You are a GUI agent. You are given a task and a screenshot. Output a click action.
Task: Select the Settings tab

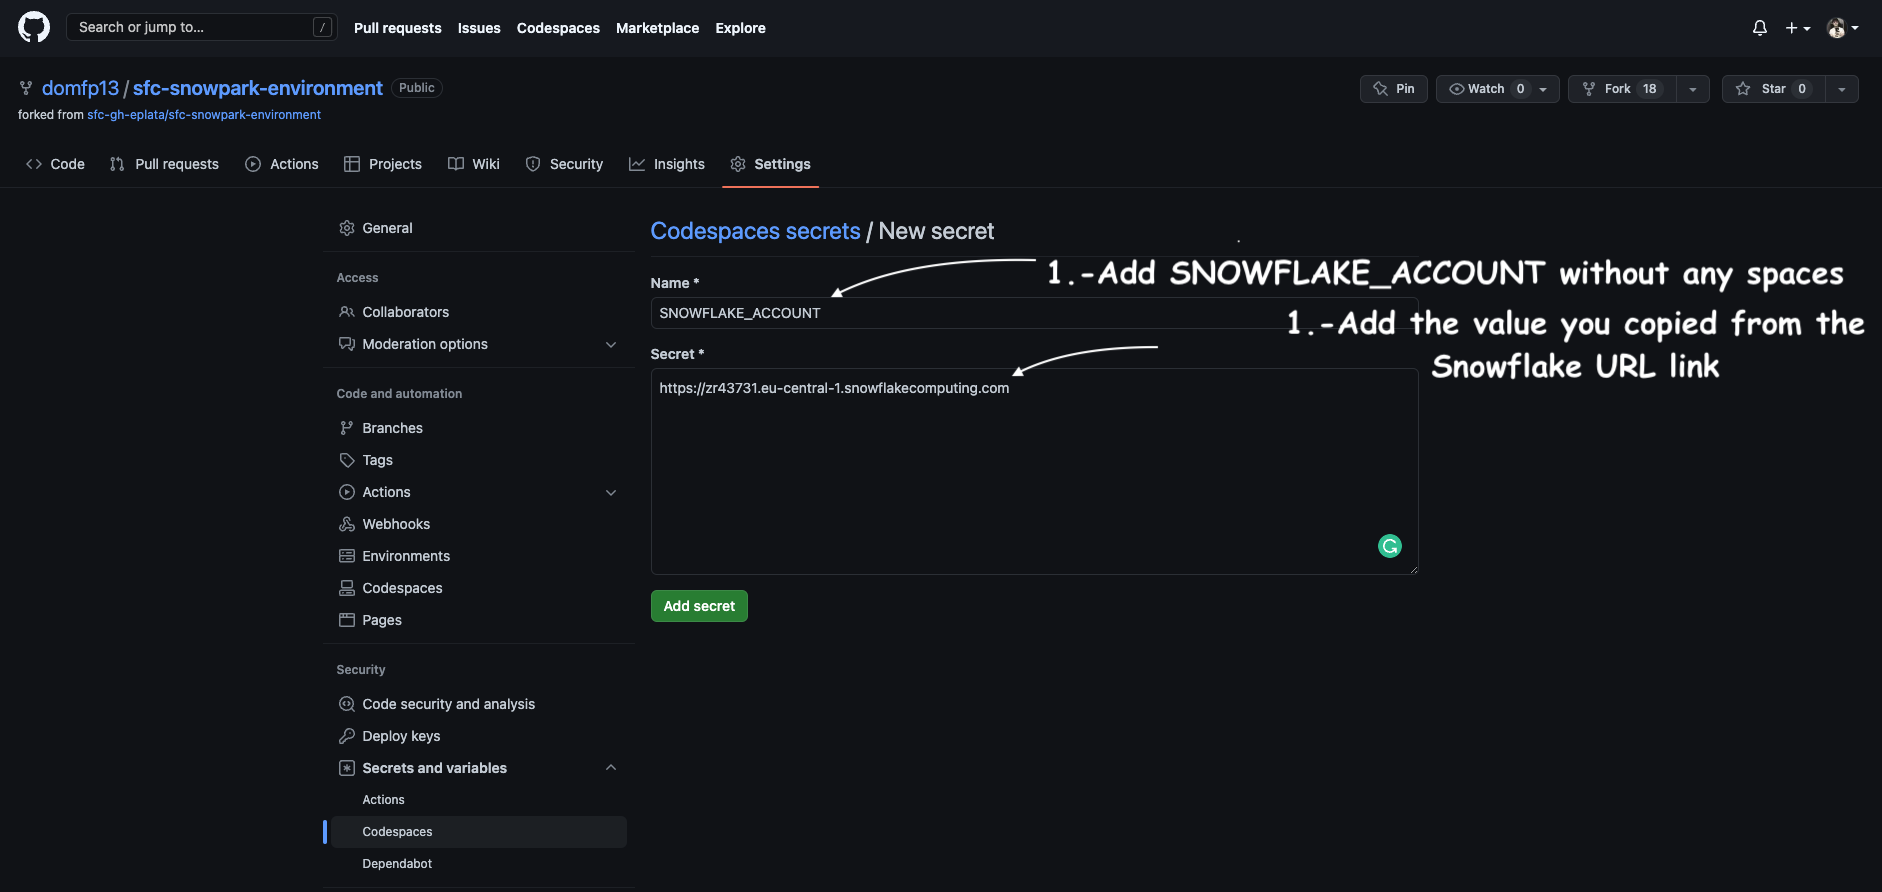pos(771,164)
